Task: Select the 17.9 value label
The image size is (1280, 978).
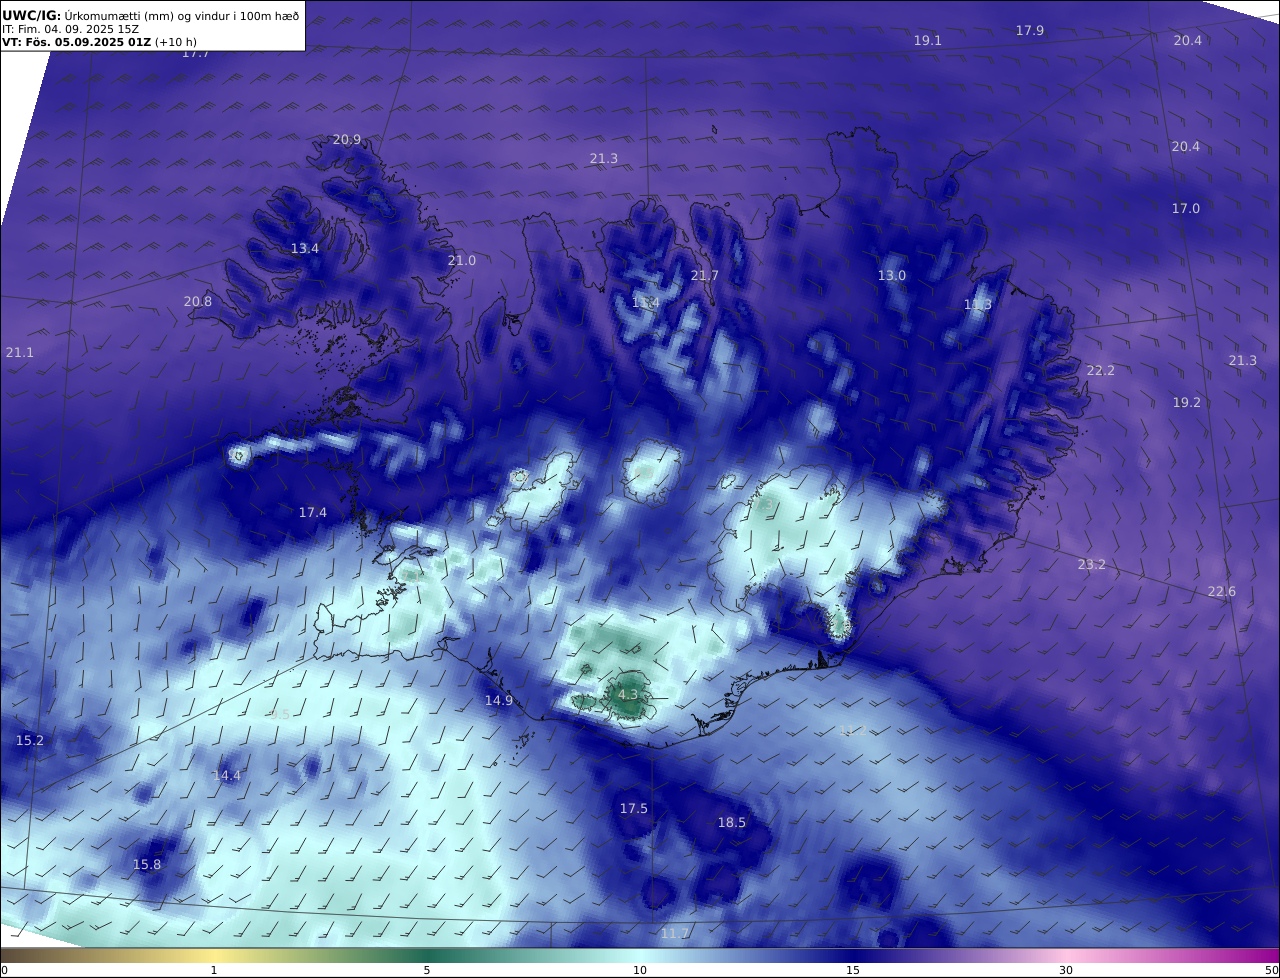Action: point(1030,31)
